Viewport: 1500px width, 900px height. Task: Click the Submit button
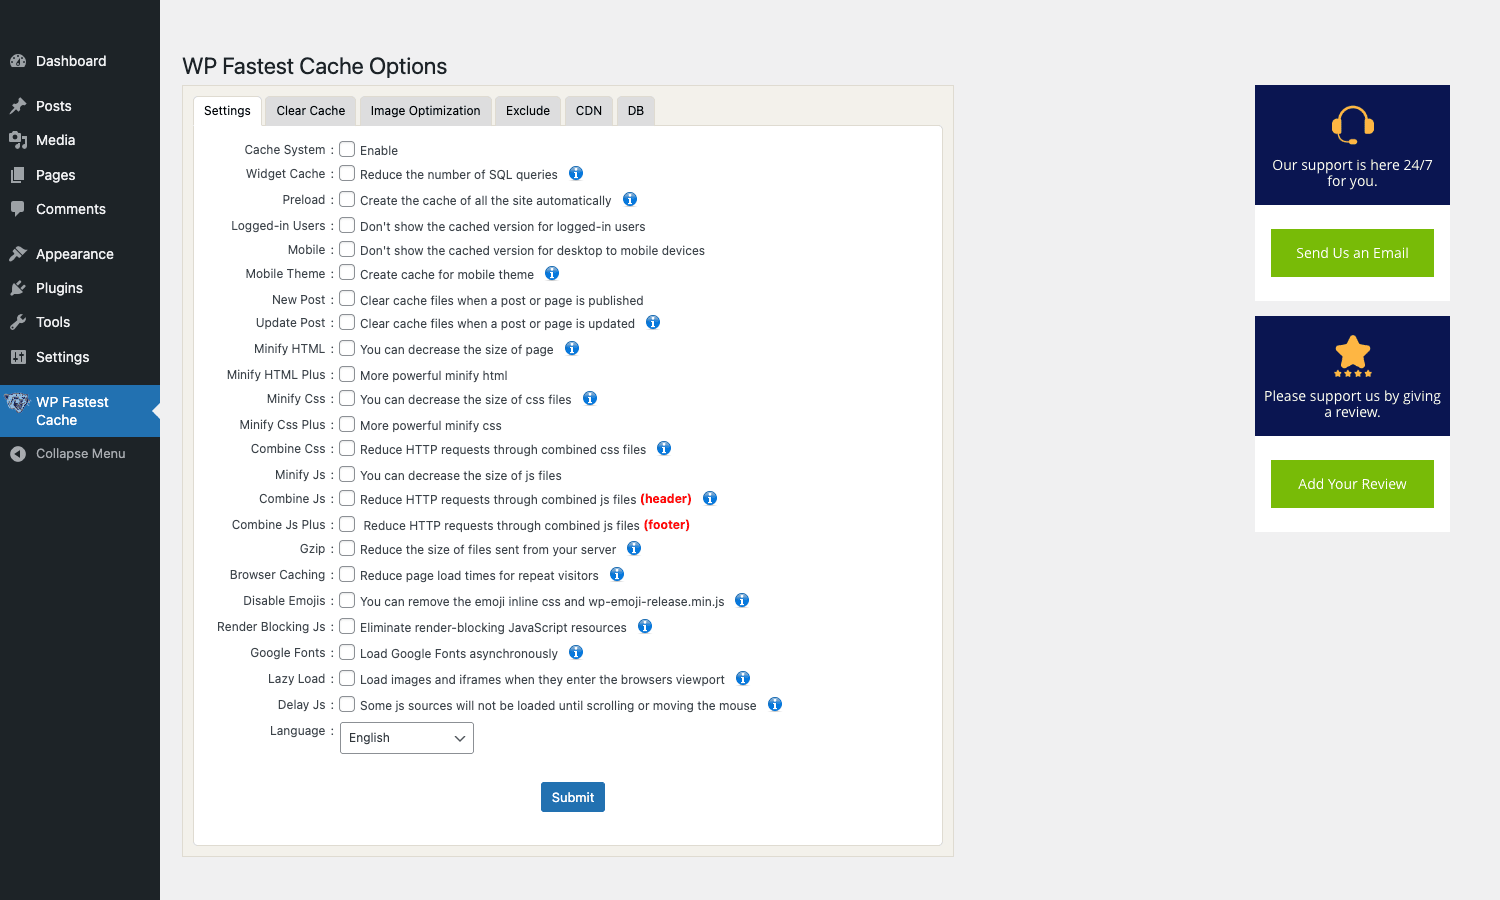[573, 797]
